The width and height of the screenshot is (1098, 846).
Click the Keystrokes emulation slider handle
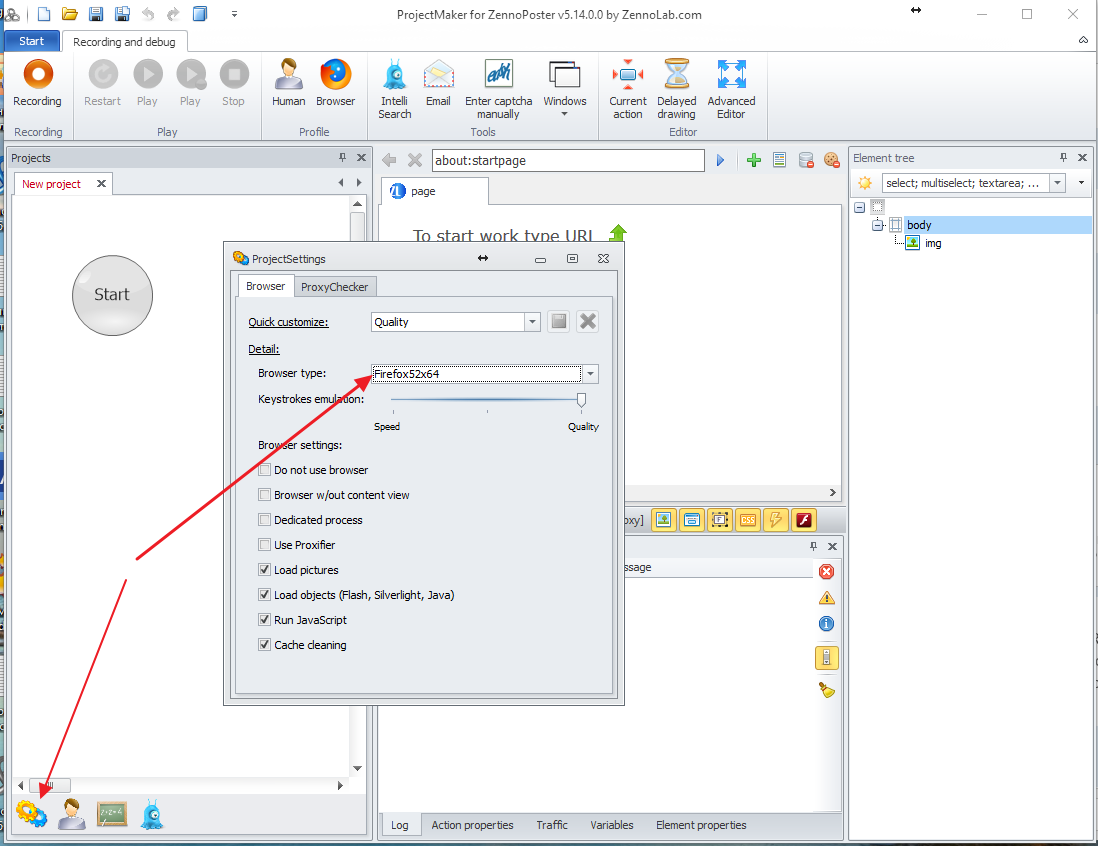pyautogui.click(x=581, y=400)
